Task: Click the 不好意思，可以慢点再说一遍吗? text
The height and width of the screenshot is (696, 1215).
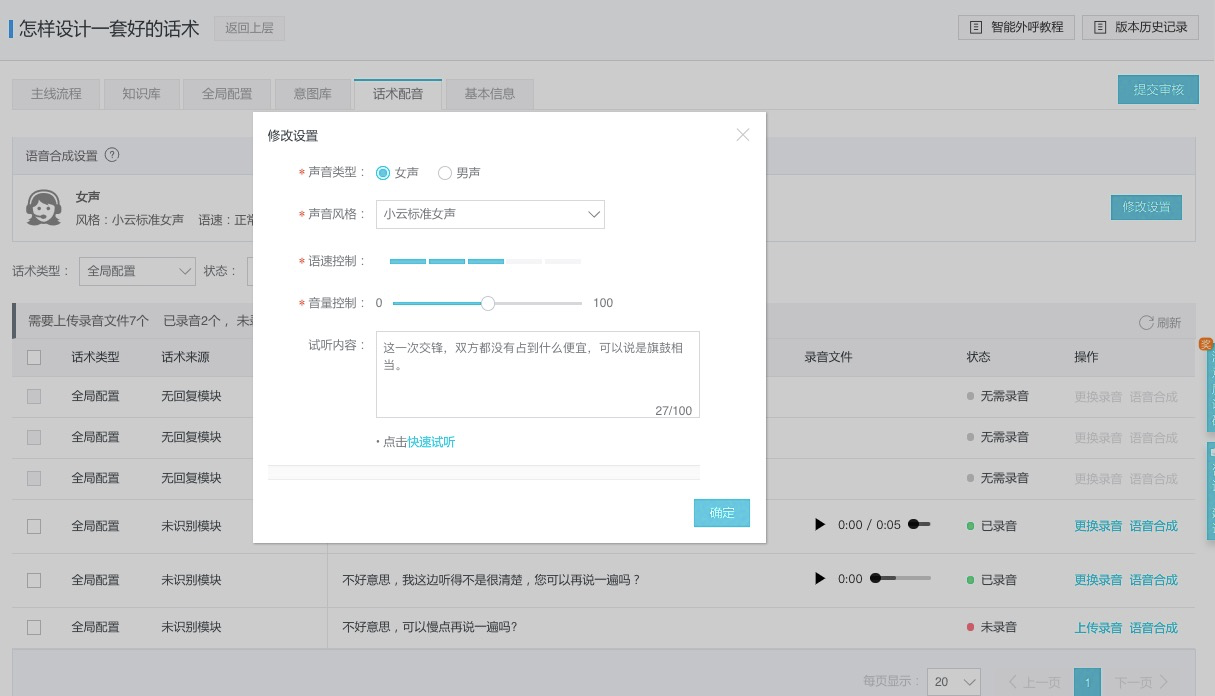Action: [430, 627]
